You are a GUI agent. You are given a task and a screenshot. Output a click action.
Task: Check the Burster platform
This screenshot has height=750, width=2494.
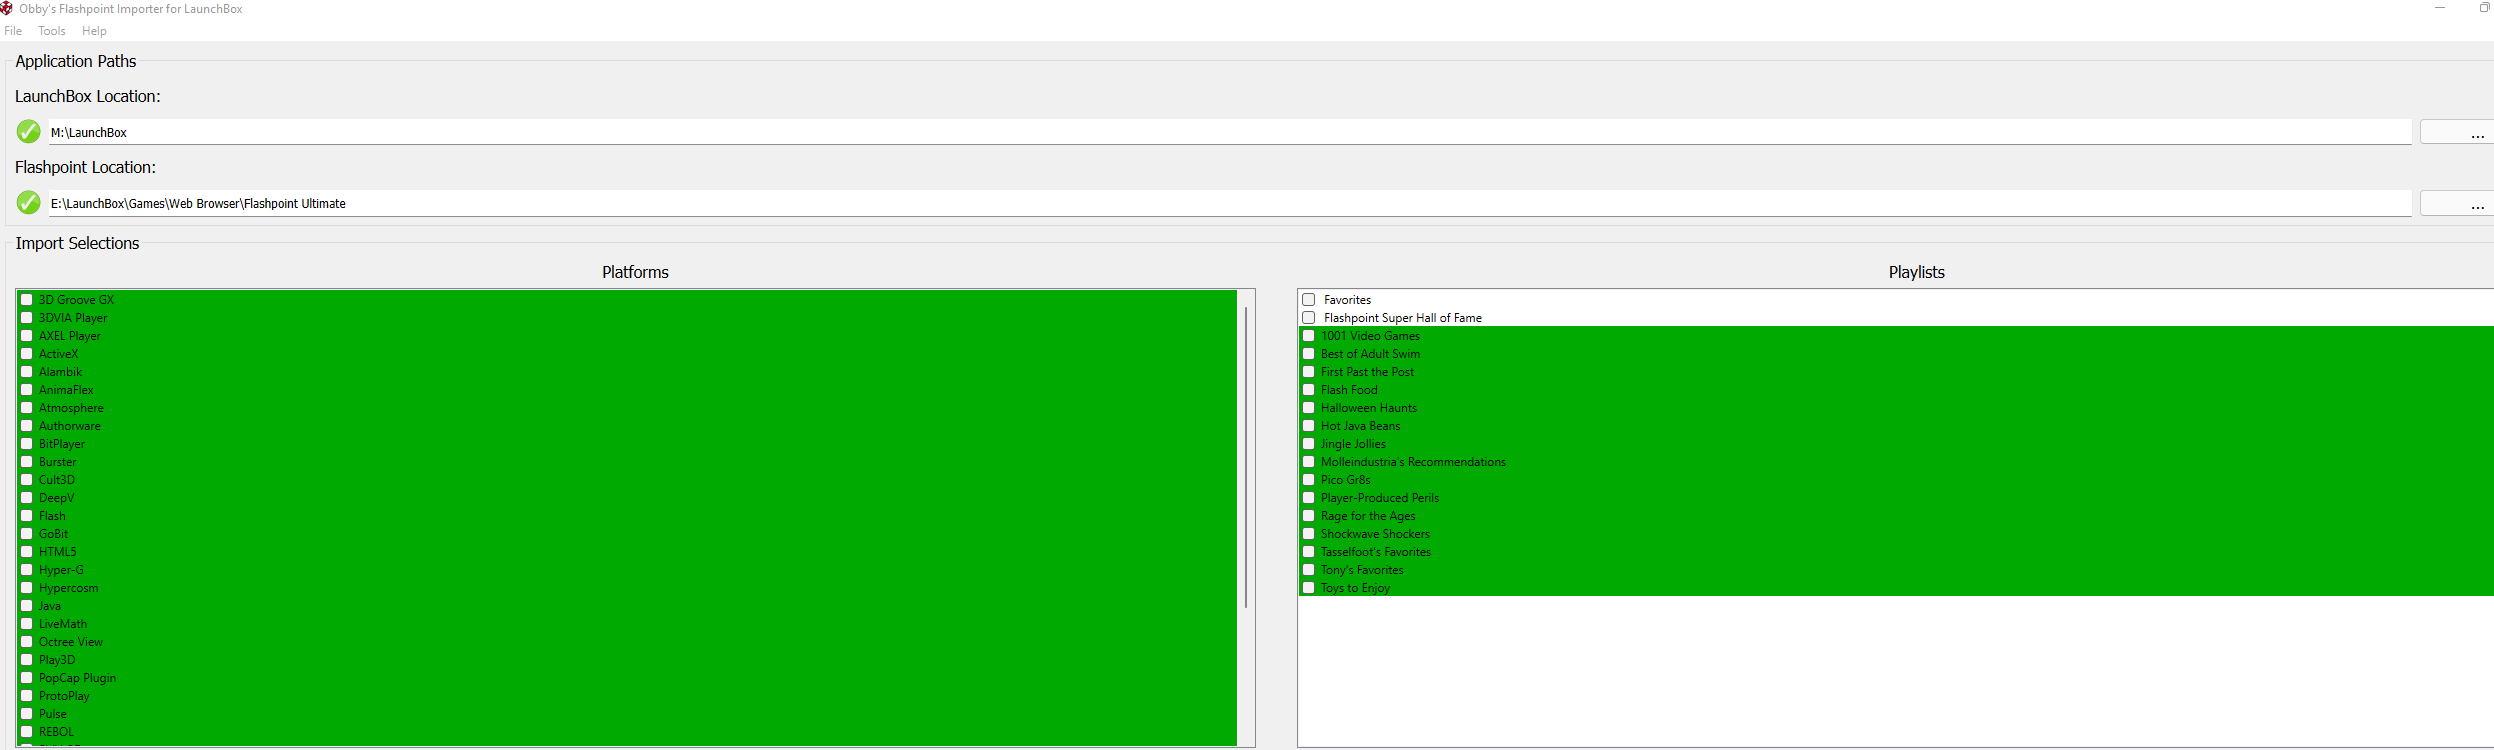pyautogui.click(x=27, y=461)
